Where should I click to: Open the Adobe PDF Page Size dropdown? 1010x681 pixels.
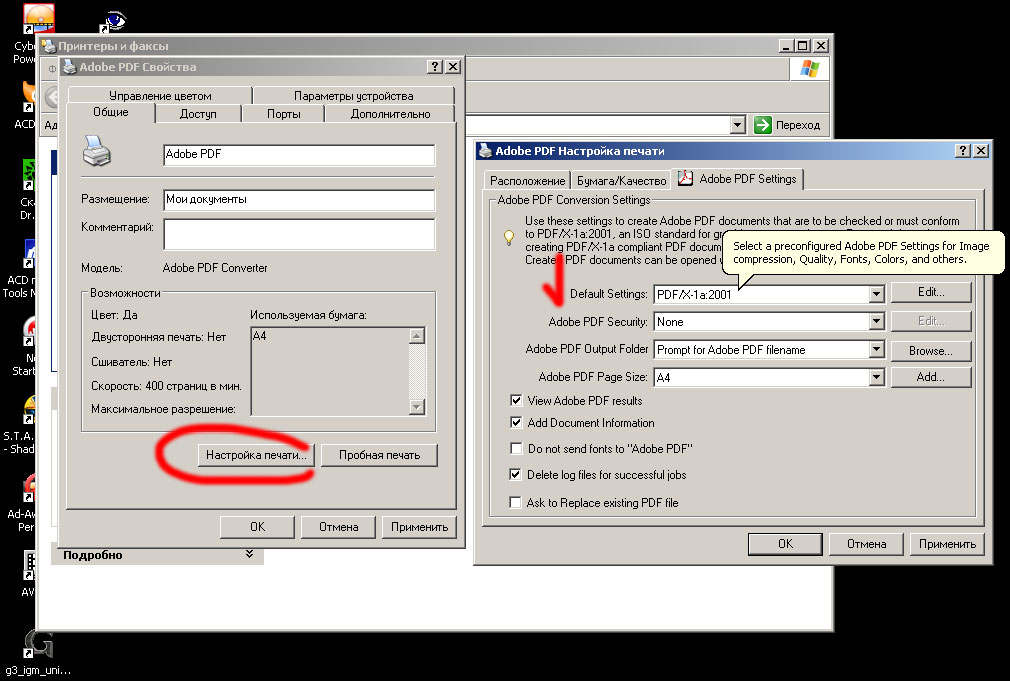click(x=876, y=377)
